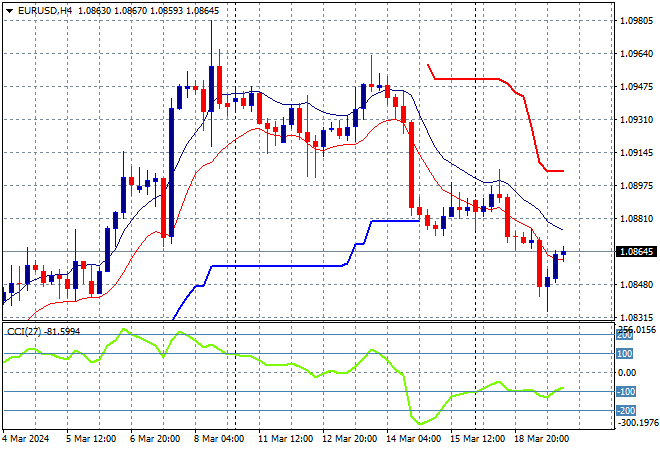The height and width of the screenshot is (450, 660).
Task: Click the -200 CCI level label
Action: [x=624, y=410]
